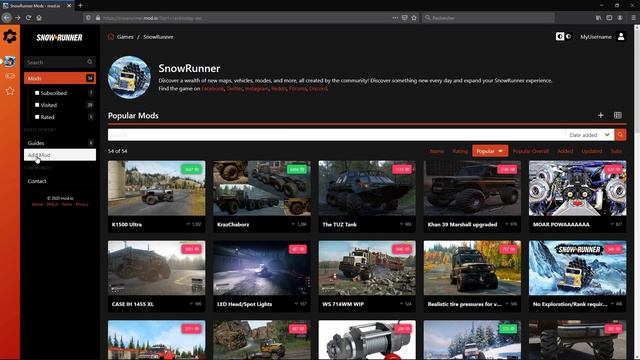Click the reader/pocket icon in the address bar
This screenshot has width=640, height=360.
[x=404, y=18]
